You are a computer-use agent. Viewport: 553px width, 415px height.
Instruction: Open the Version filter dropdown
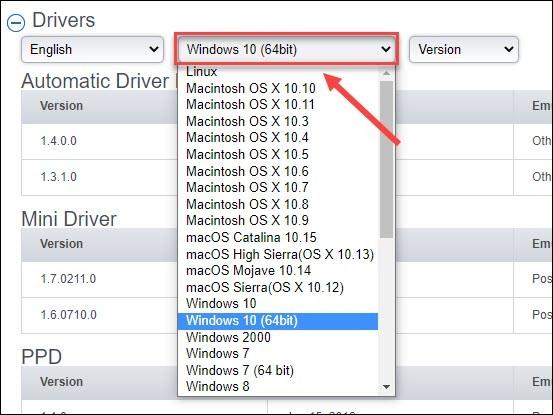point(463,49)
